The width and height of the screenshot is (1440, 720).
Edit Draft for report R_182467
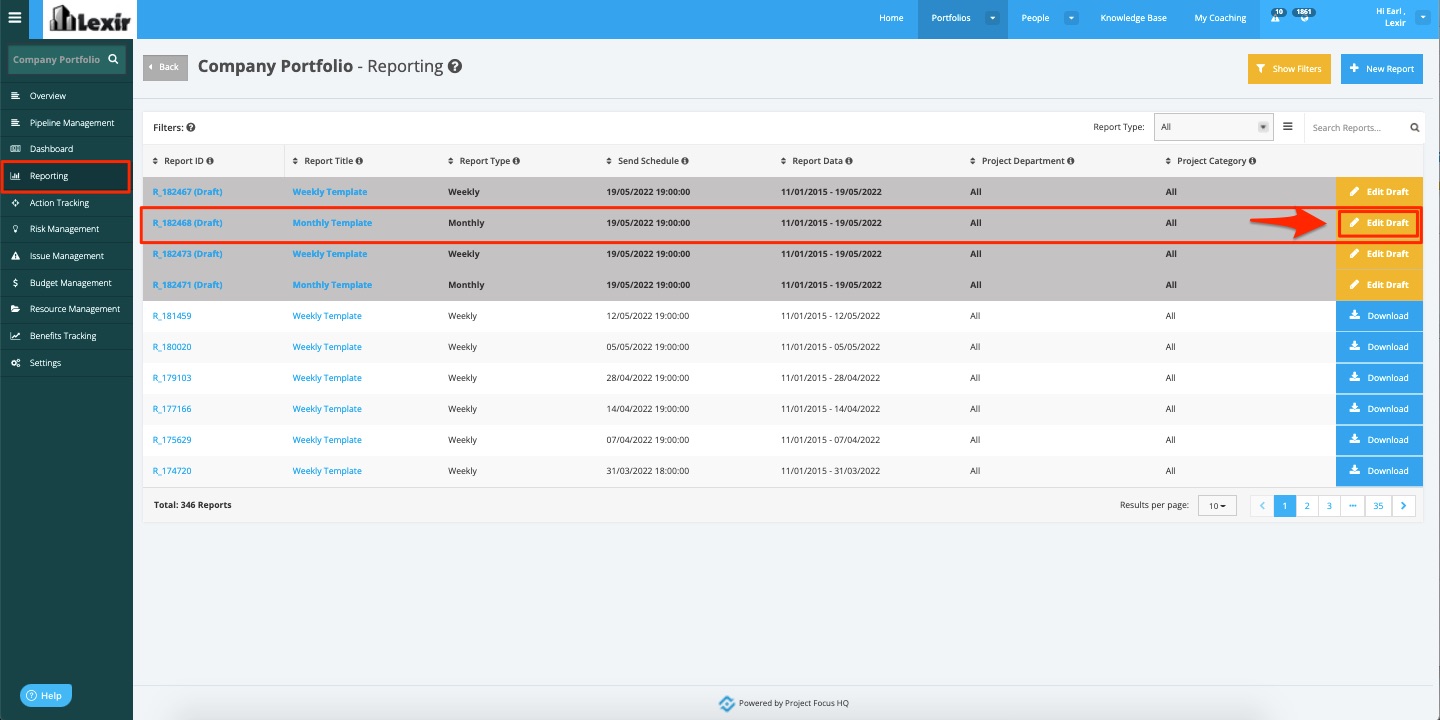1379,192
